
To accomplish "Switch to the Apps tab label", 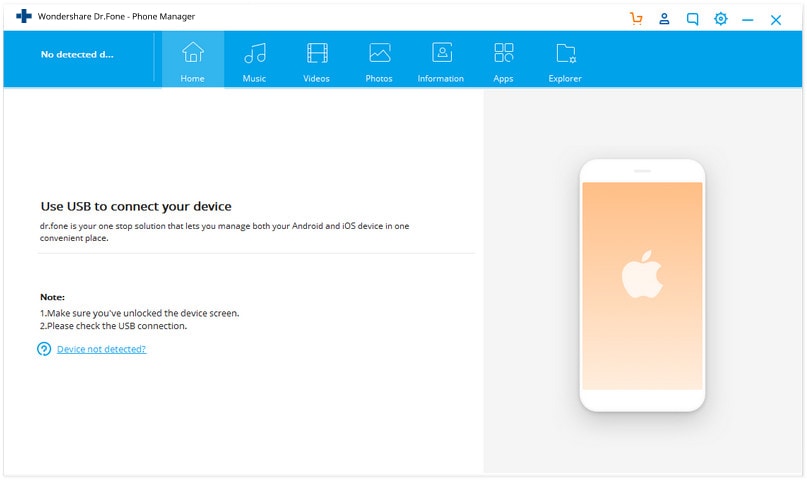I will 503,79.
